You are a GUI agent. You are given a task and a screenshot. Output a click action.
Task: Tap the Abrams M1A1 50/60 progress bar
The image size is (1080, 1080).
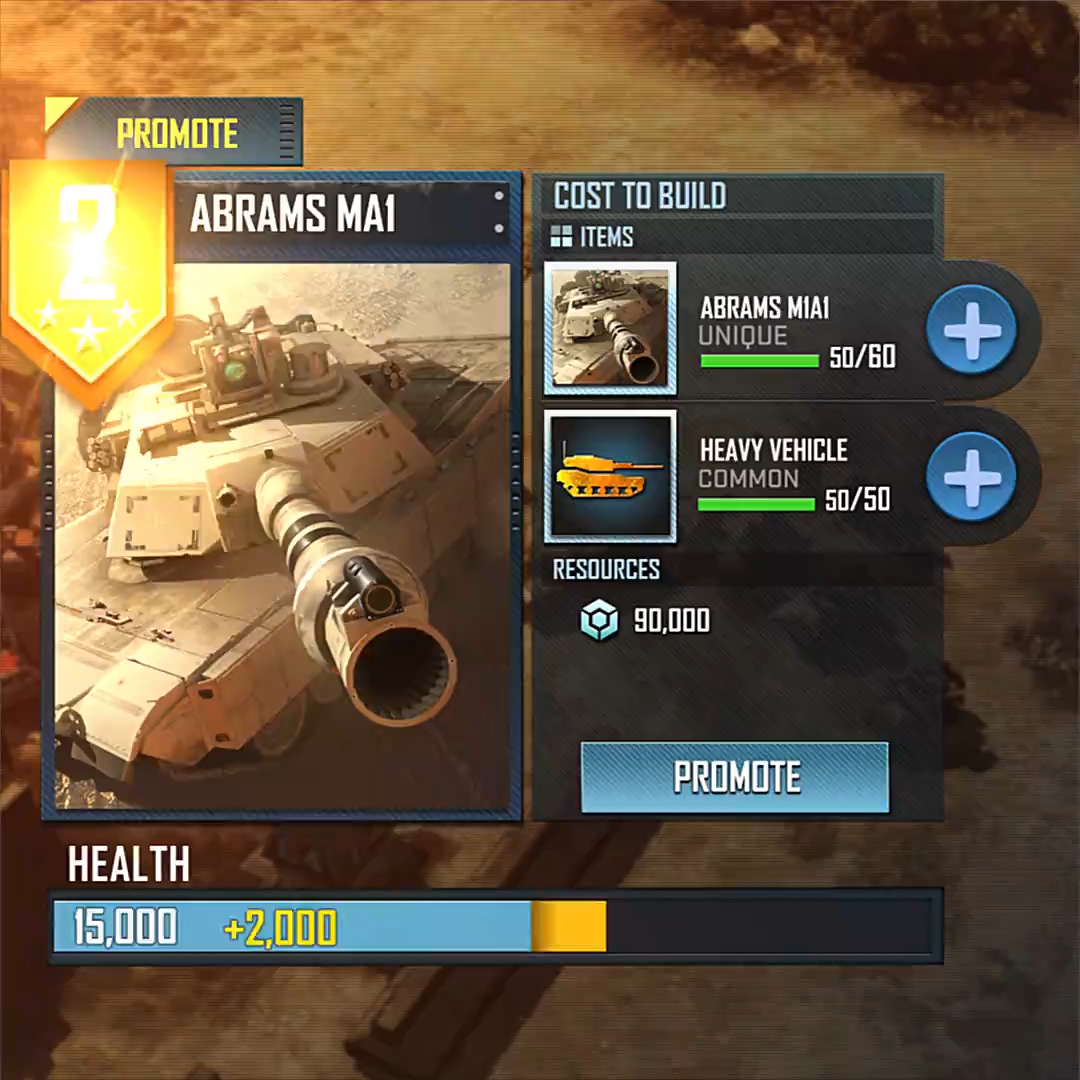point(759,361)
